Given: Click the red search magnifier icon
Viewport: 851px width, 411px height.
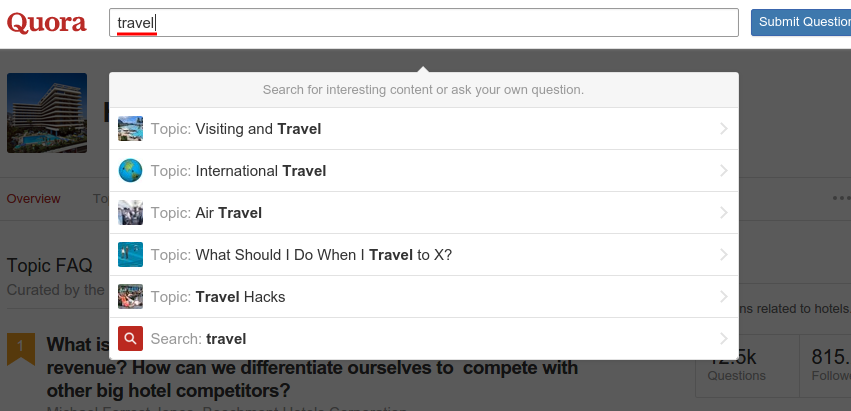Looking at the screenshot, I should point(130,339).
